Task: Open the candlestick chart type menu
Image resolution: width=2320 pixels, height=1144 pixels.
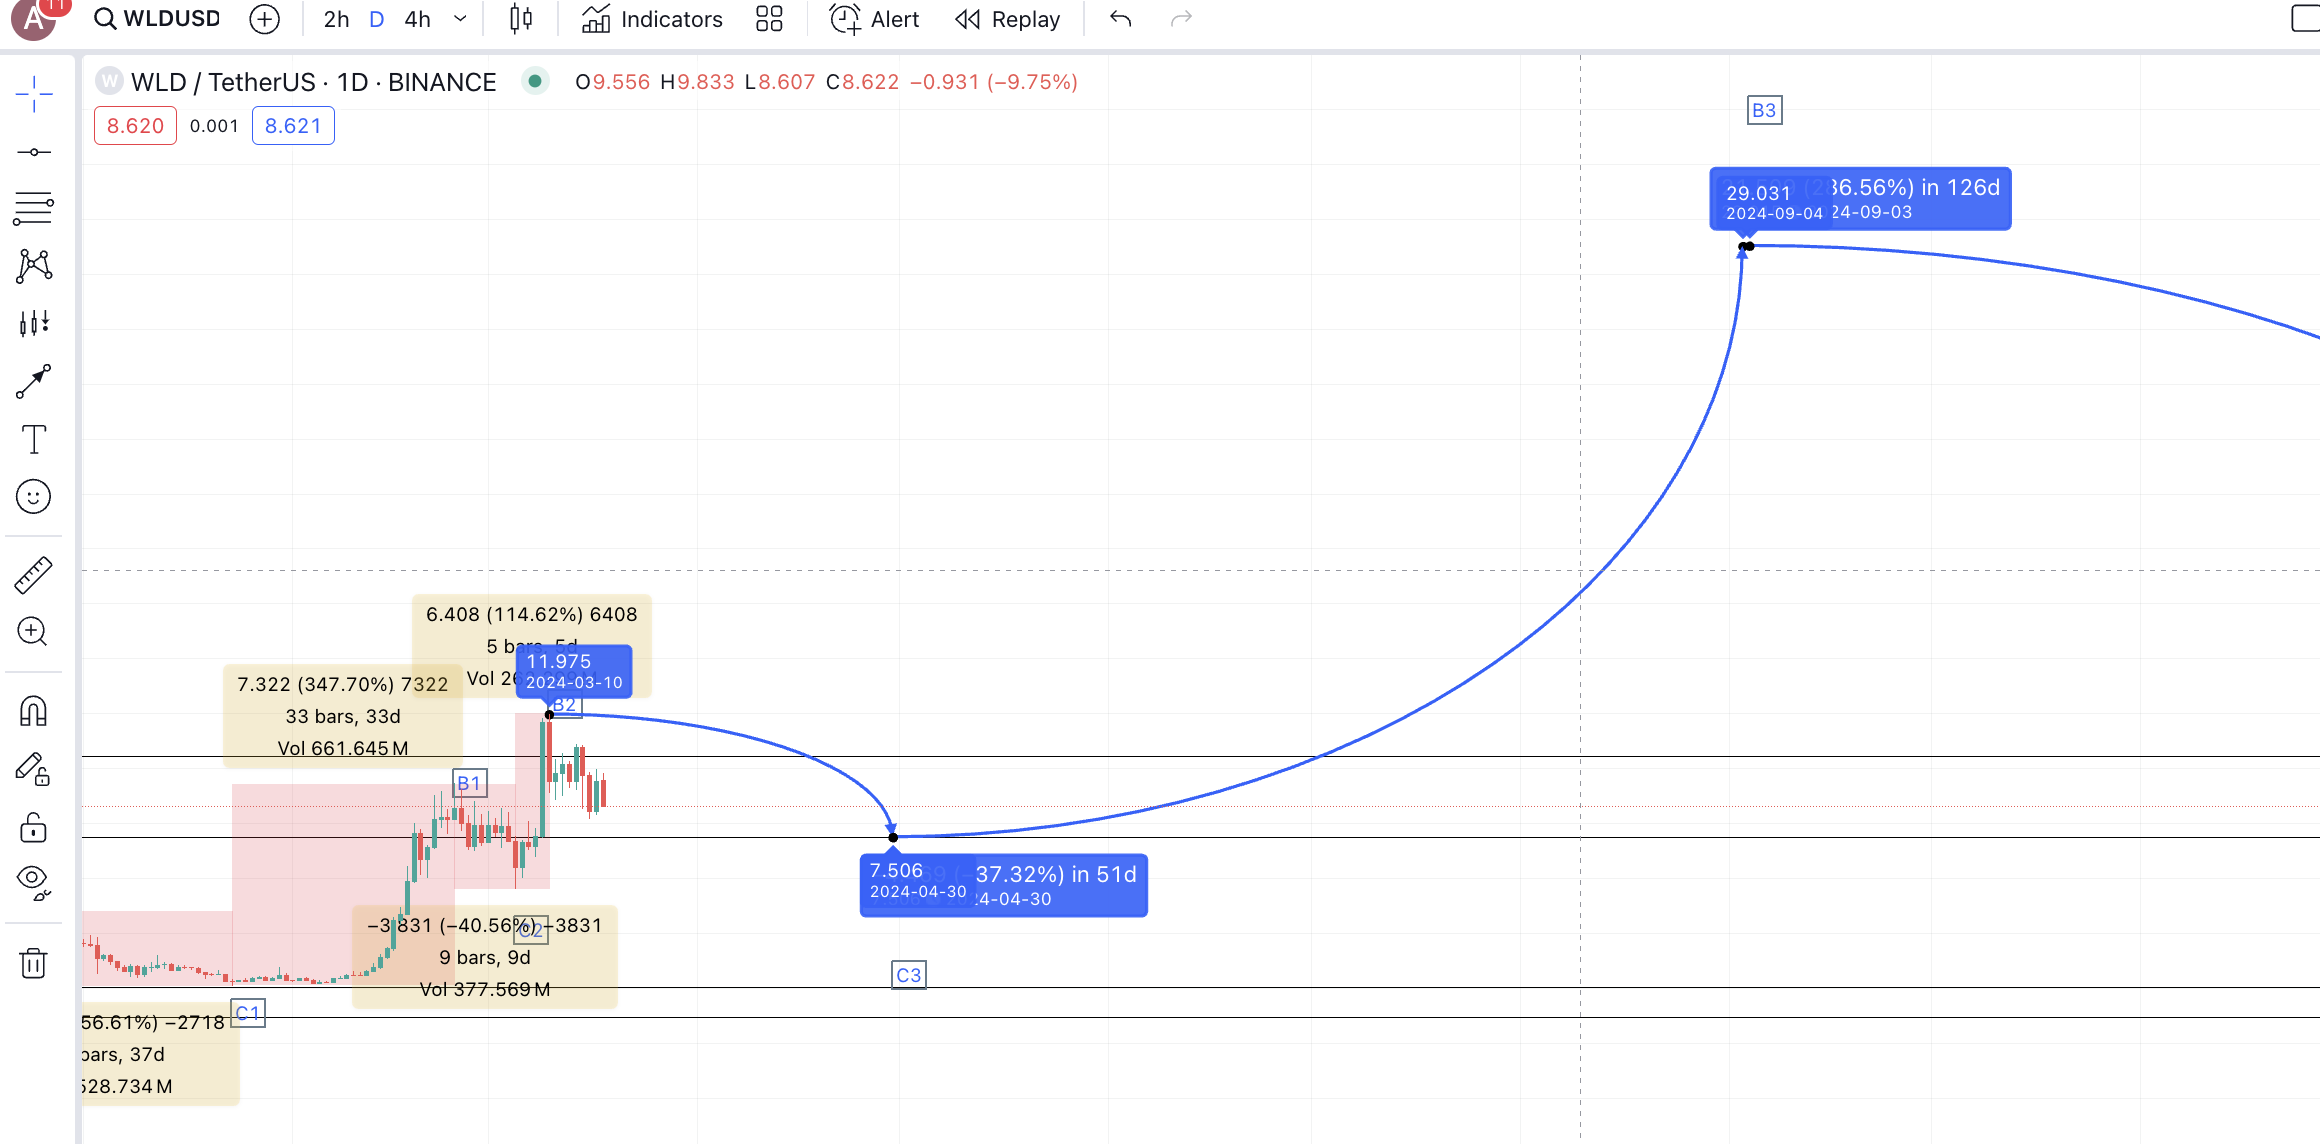Action: (521, 19)
